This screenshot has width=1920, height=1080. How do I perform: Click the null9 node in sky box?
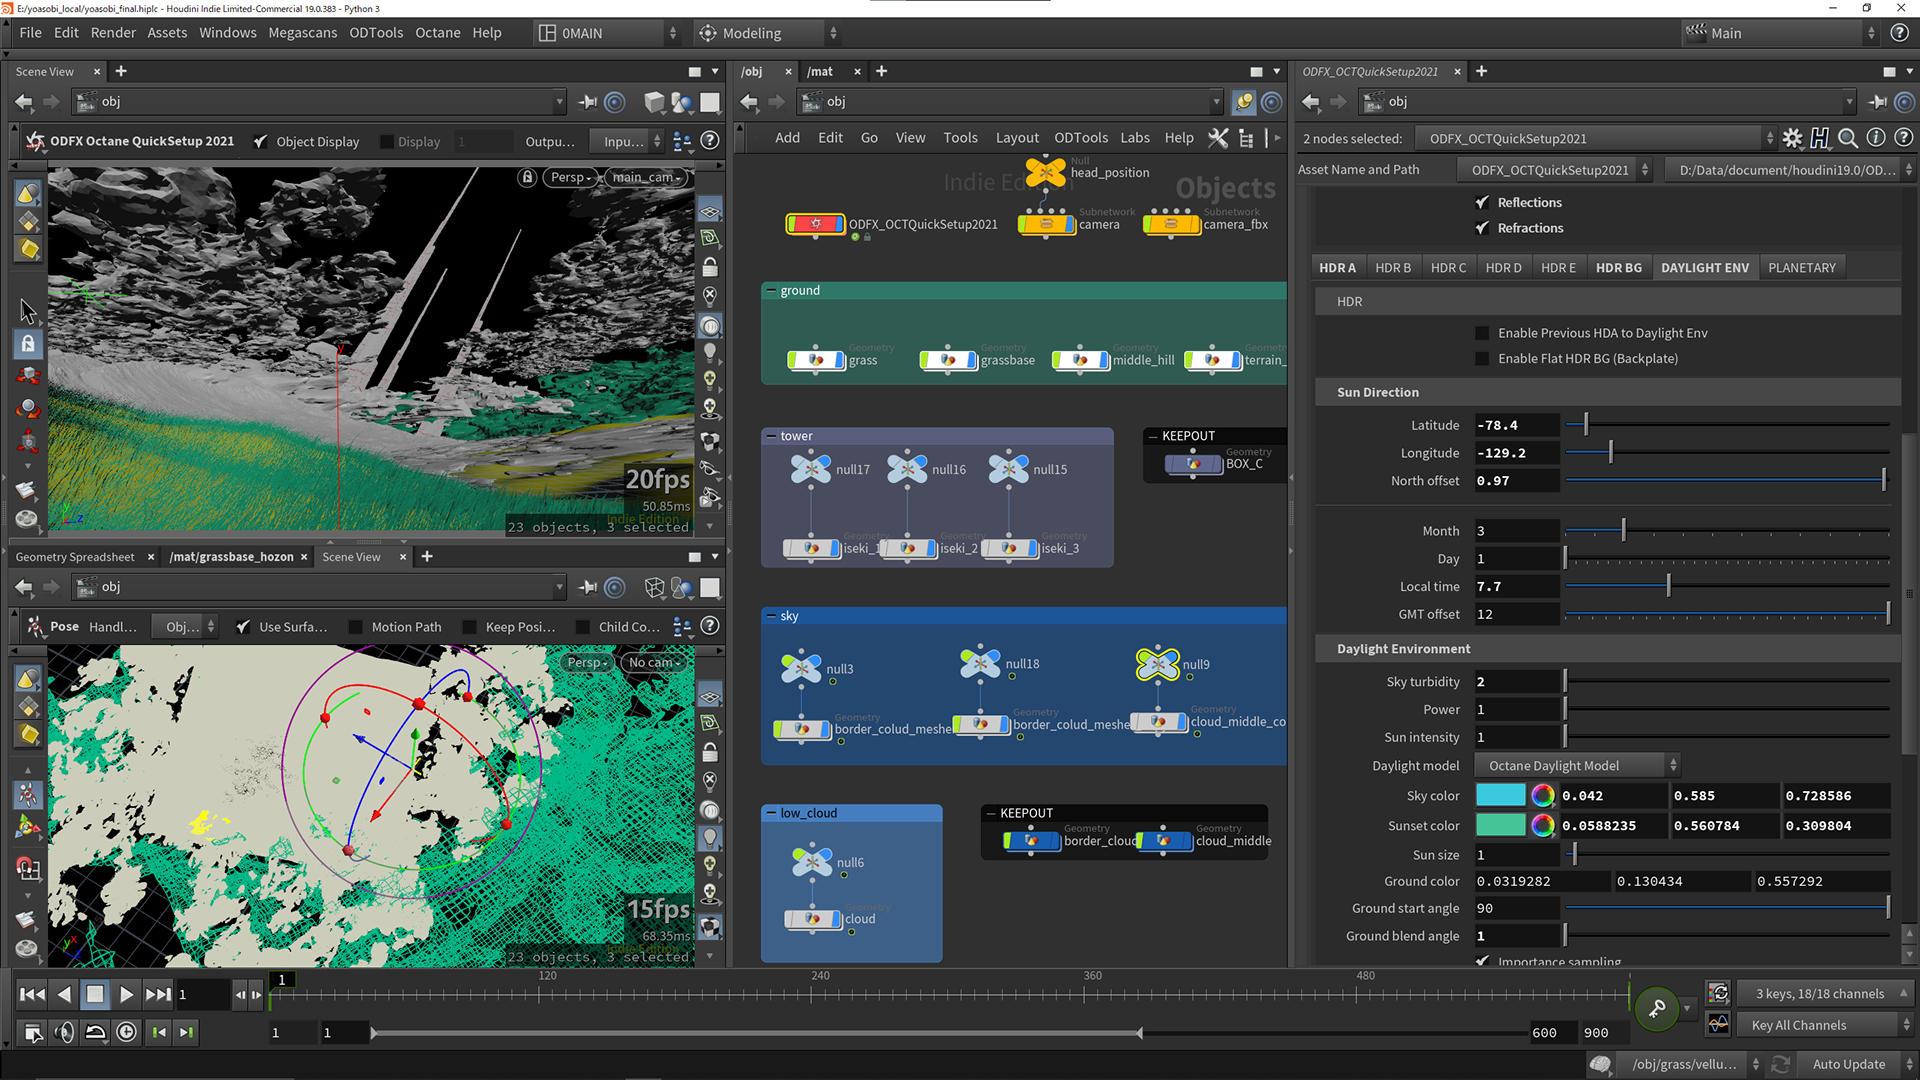[1158, 664]
